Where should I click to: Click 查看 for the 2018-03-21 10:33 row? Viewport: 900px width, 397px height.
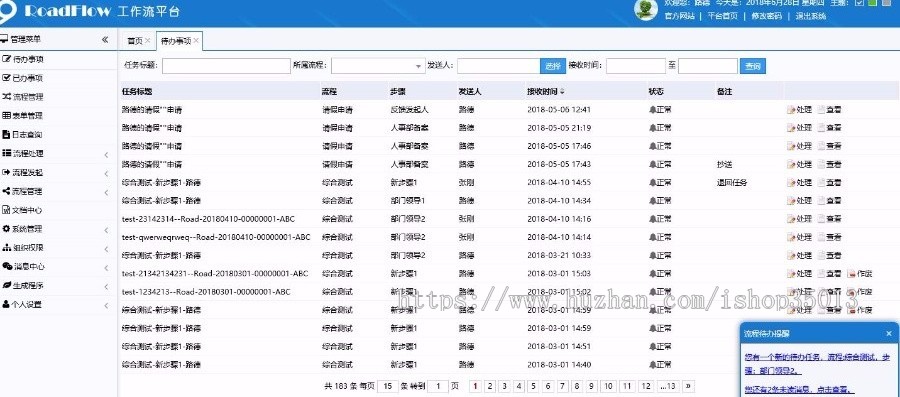[829, 255]
